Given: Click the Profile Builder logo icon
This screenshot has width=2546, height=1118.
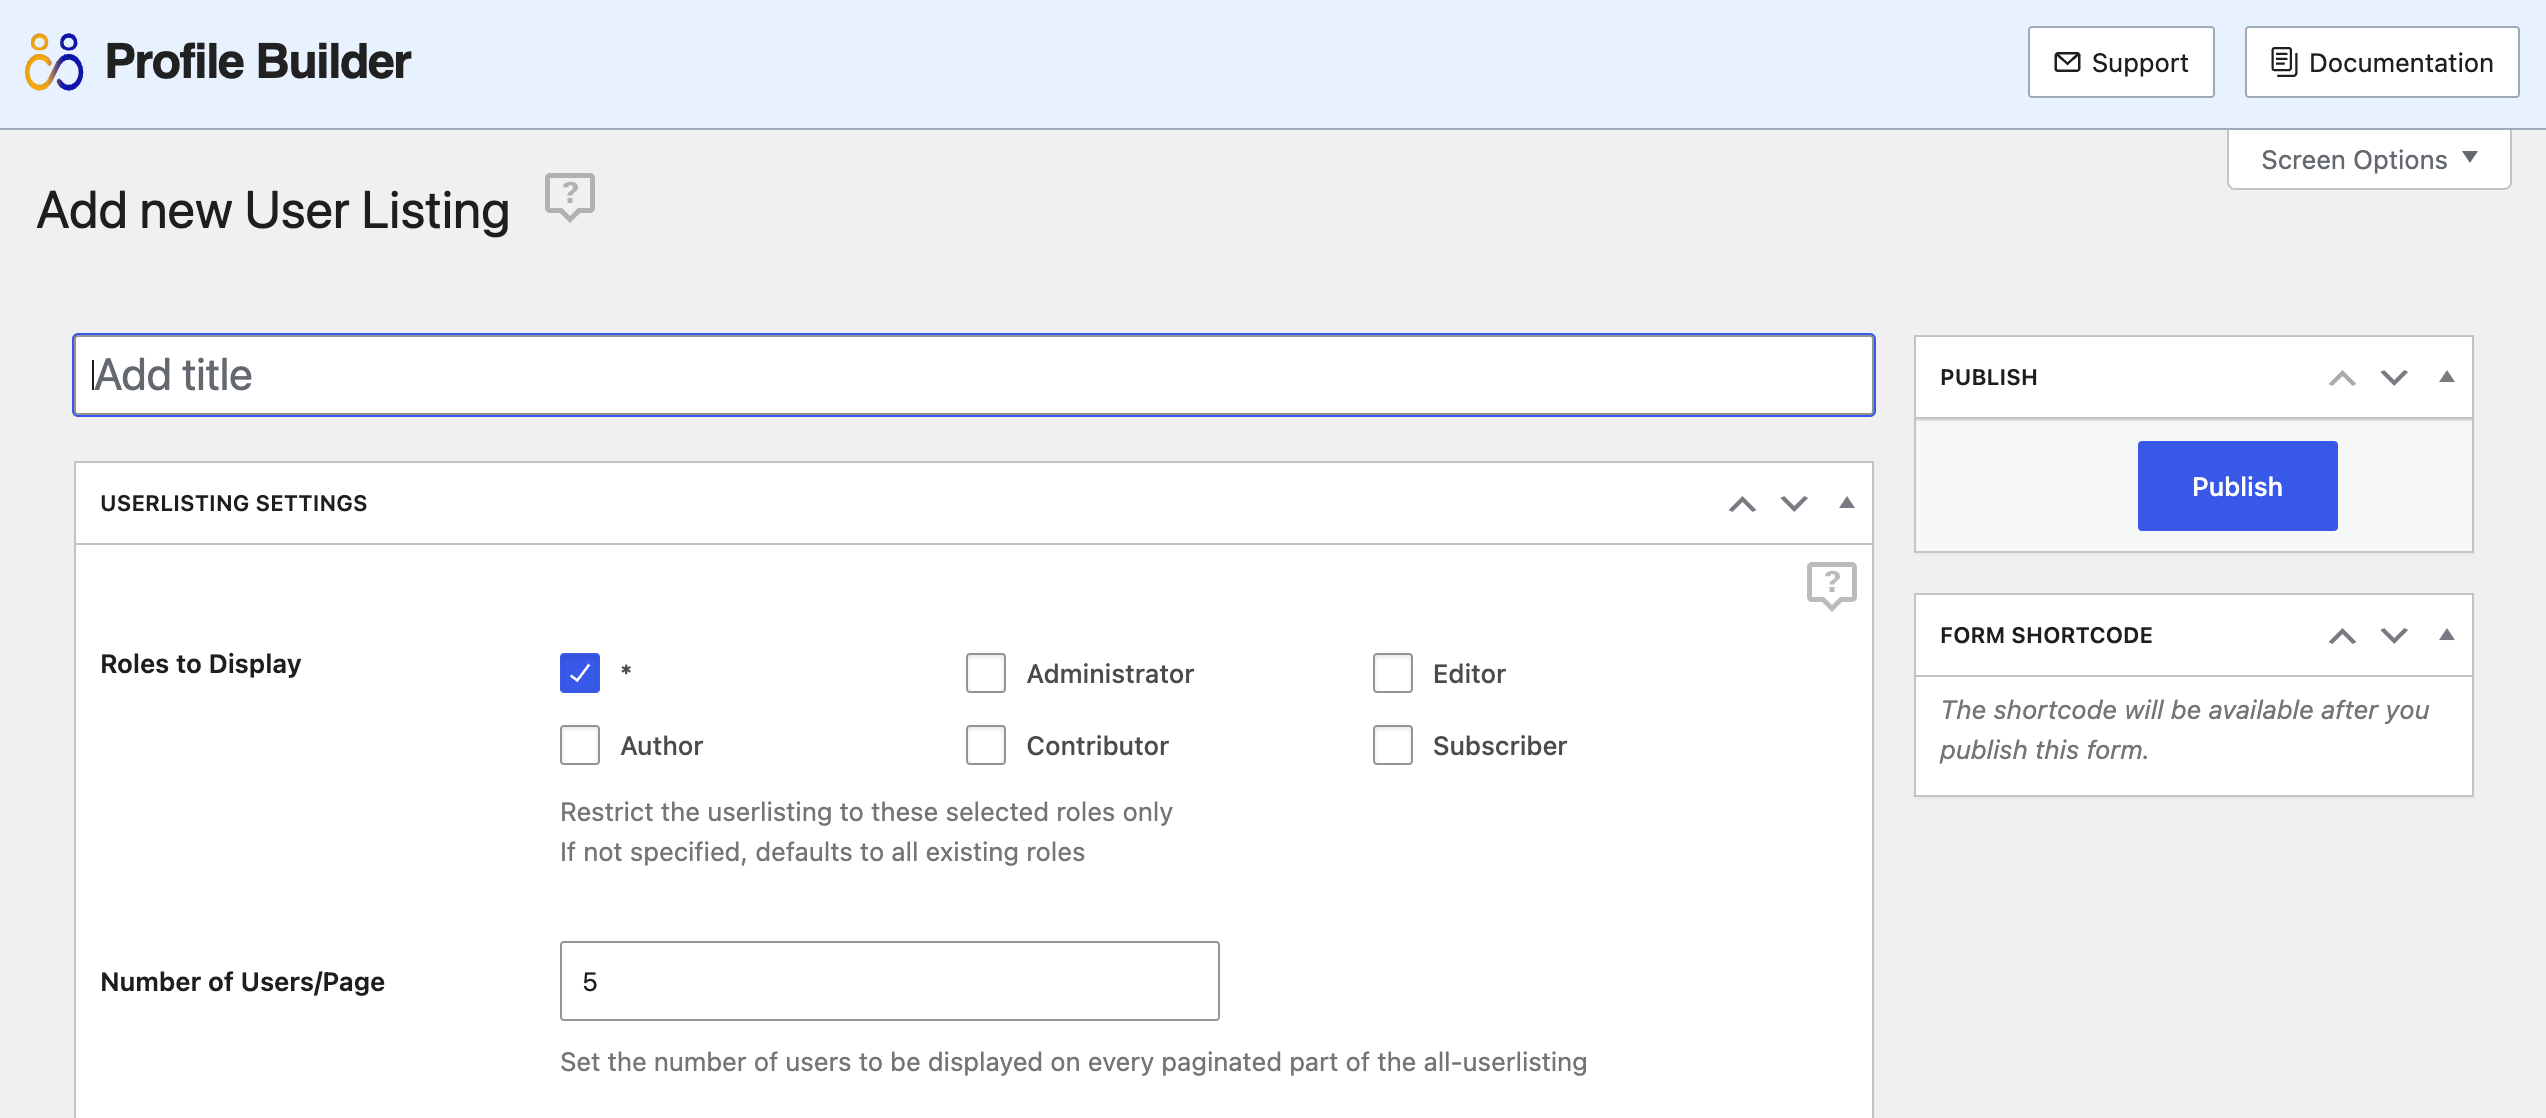Looking at the screenshot, I should click(x=54, y=62).
